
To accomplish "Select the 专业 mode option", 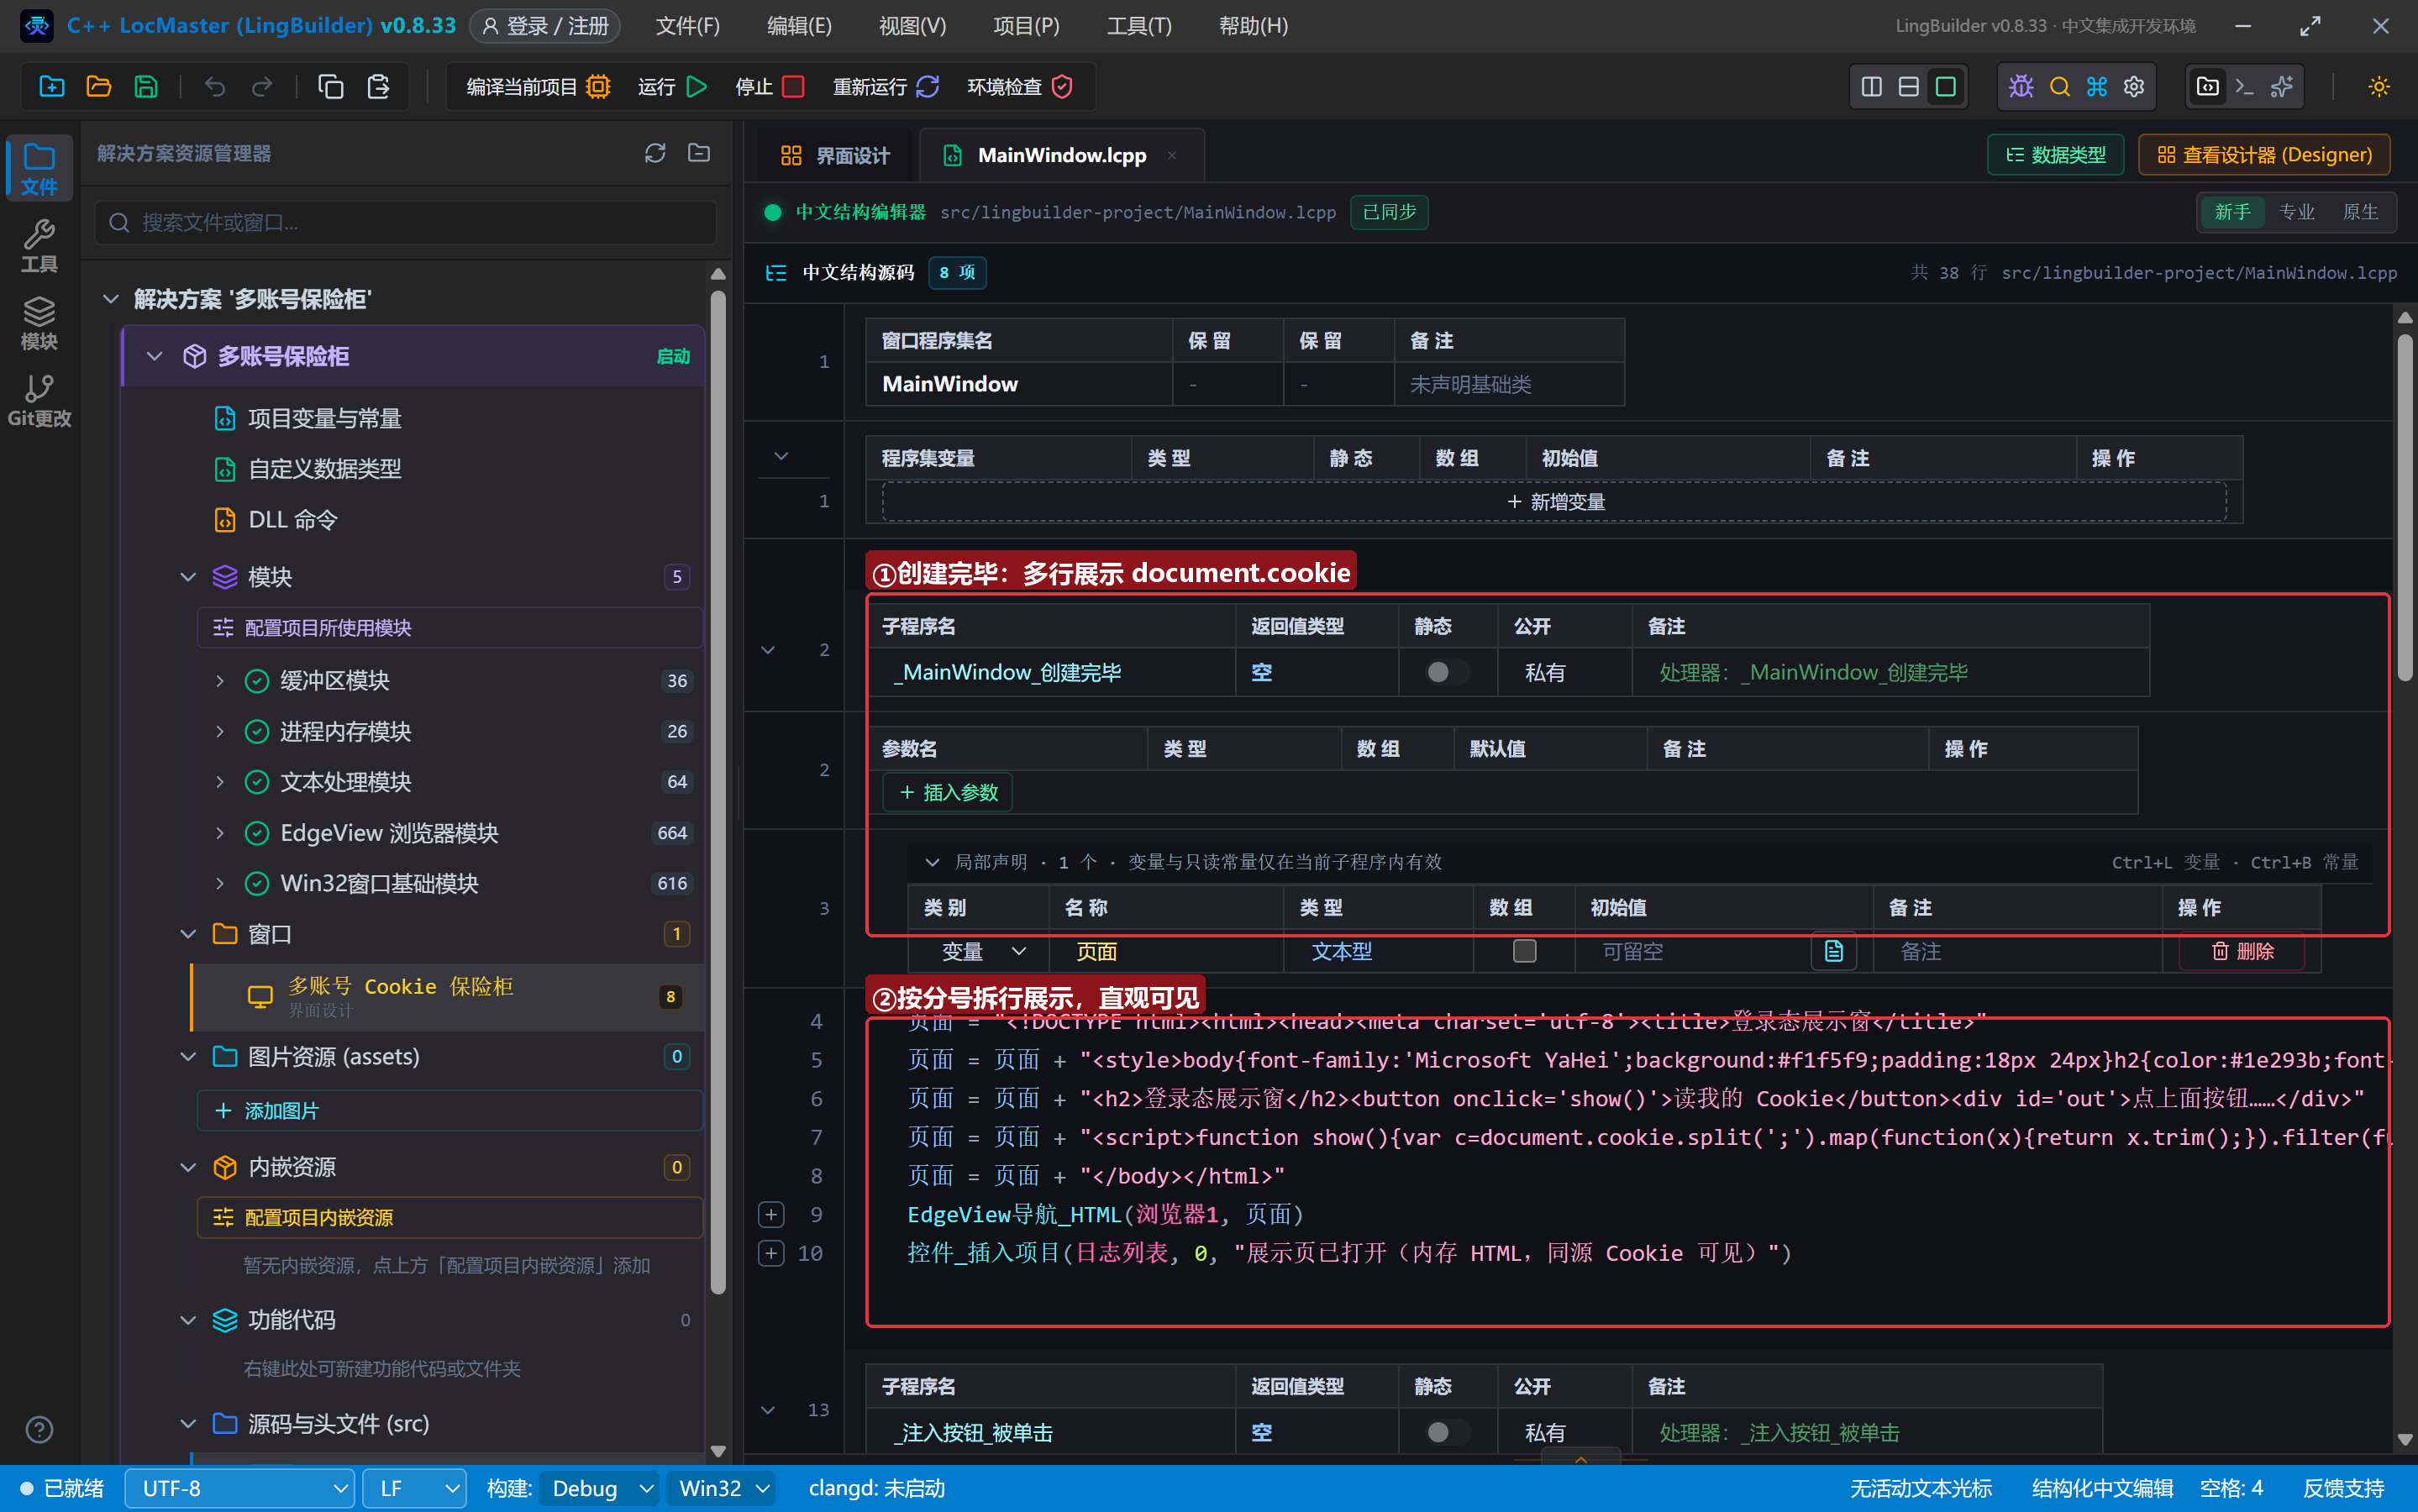I will pos(2296,212).
